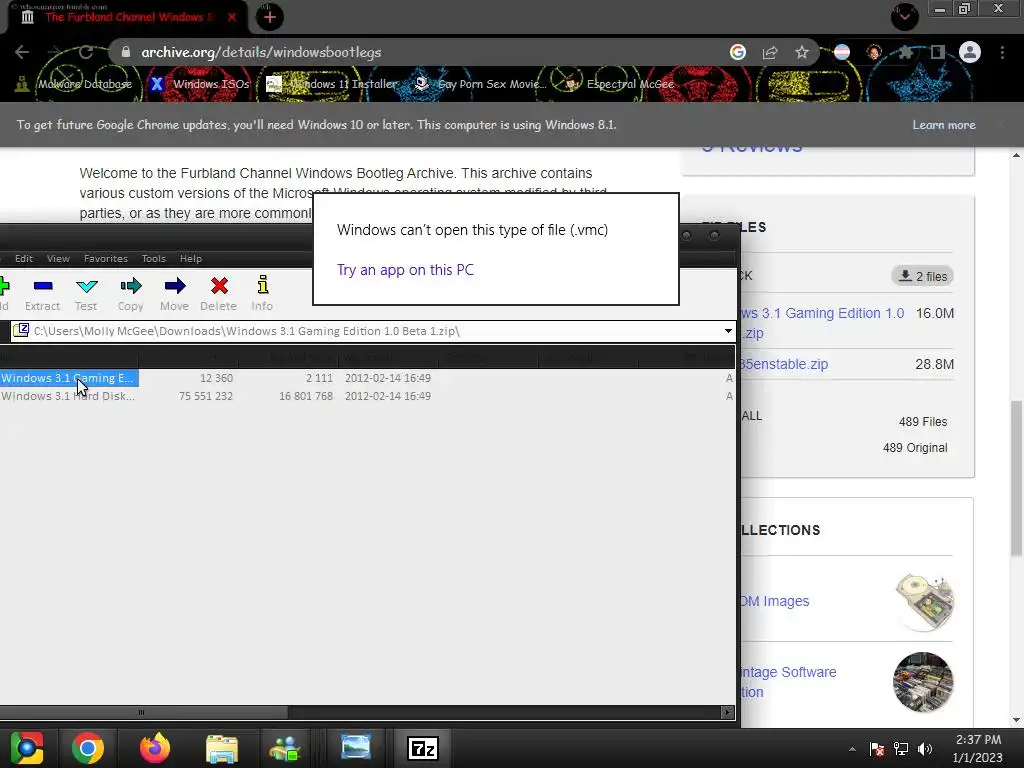Click the 2 files download button
1024x768 pixels.
923,276
